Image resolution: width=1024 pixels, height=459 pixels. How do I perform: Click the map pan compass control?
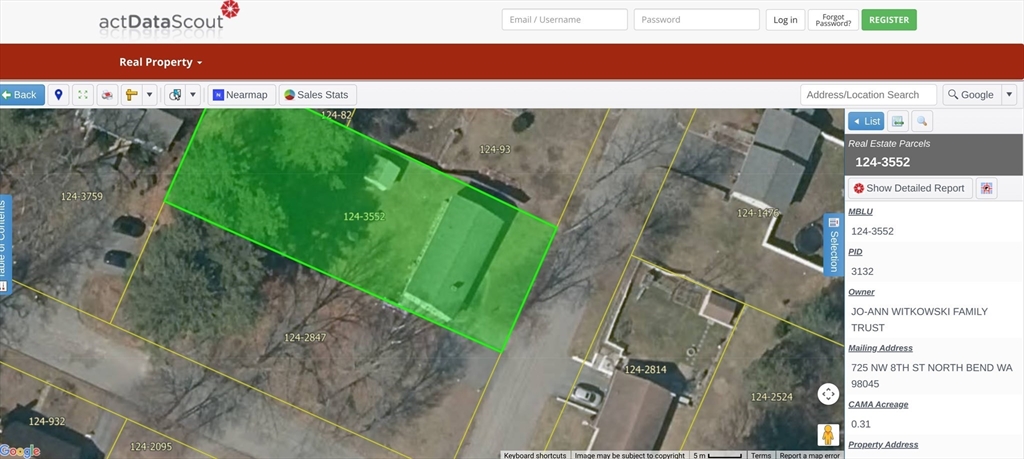(828, 393)
